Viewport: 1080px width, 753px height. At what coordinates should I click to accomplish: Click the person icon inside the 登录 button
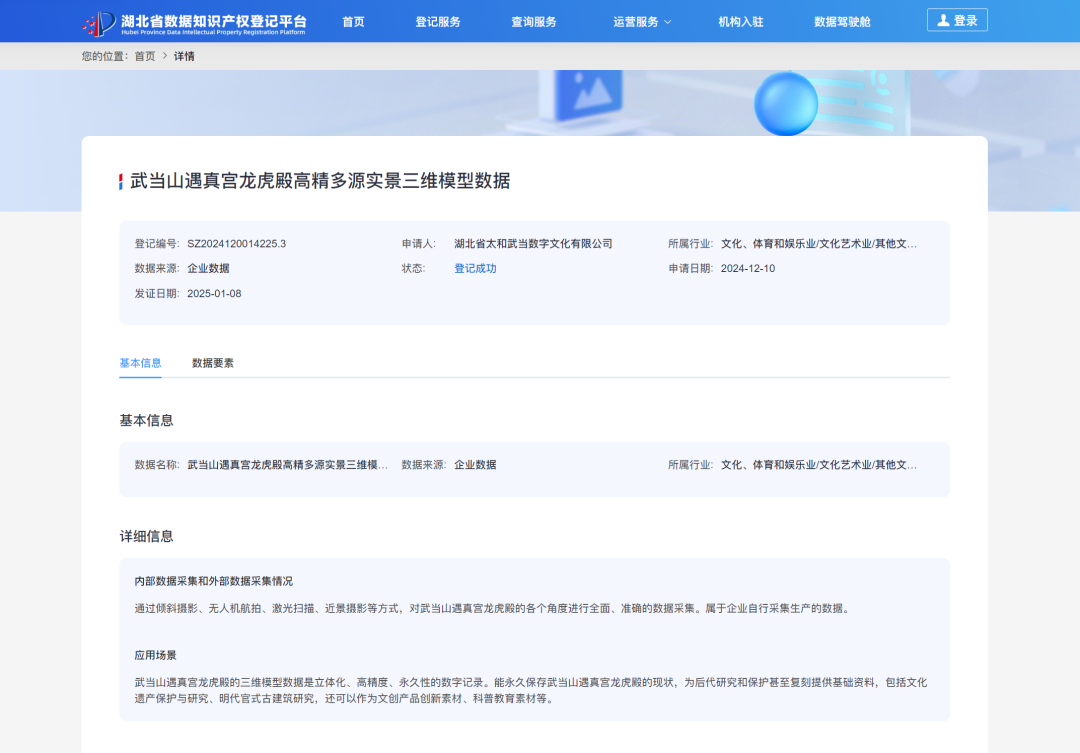coord(944,19)
